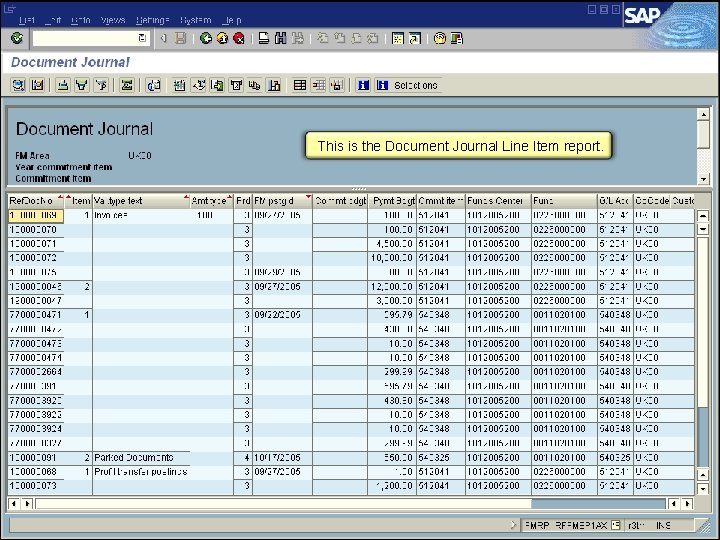Image resolution: width=720 pixels, height=540 pixels.
Task: Click the yellow Exit icon
Action: [x=222, y=39]
